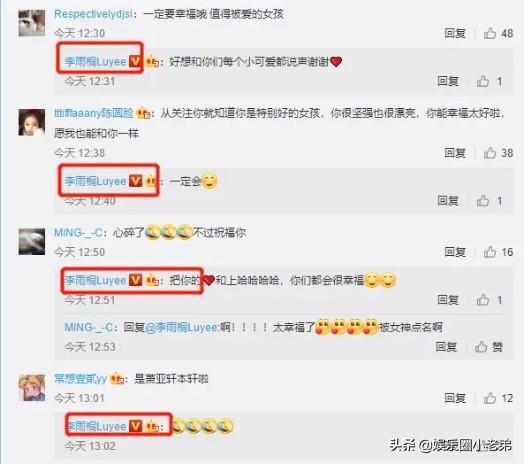The height and width of the screenshot is (464, 524).
Task: Like the Respectivelydjsl comment with 48 likes
Action: coord(490,33)
